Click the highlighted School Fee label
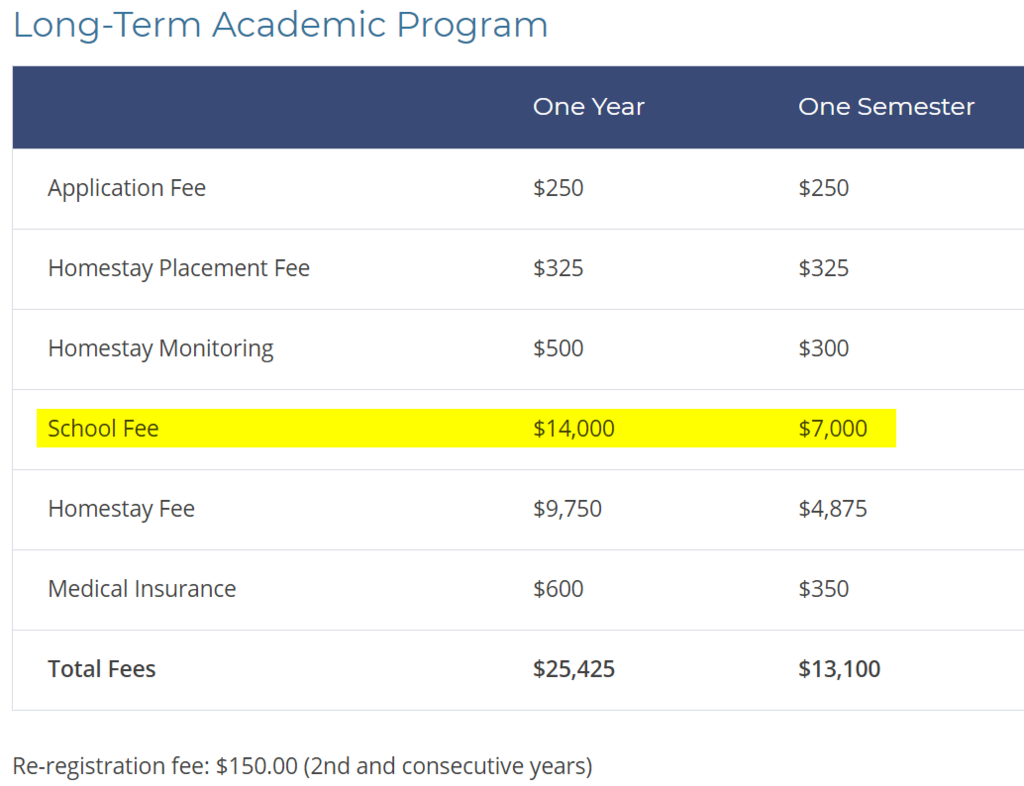 pos(103,429)
